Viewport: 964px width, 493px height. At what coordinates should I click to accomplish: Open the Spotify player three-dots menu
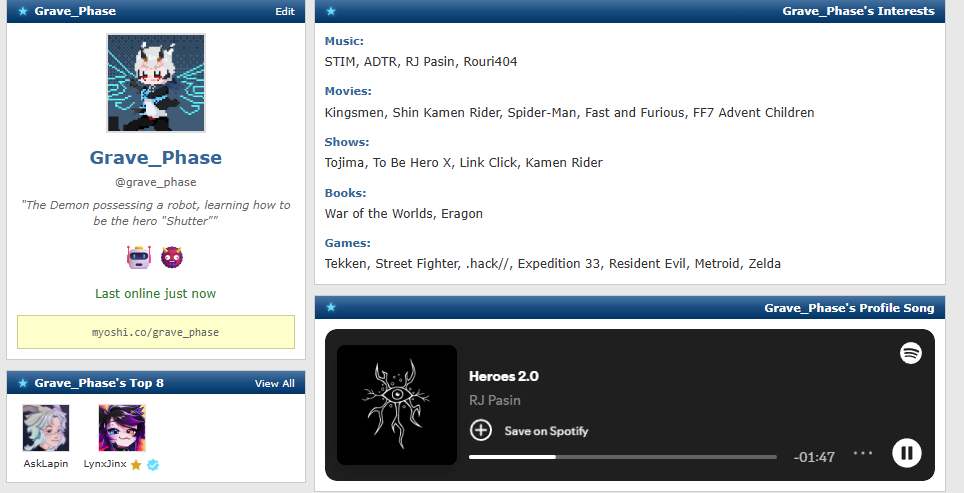tap(863, 453)
